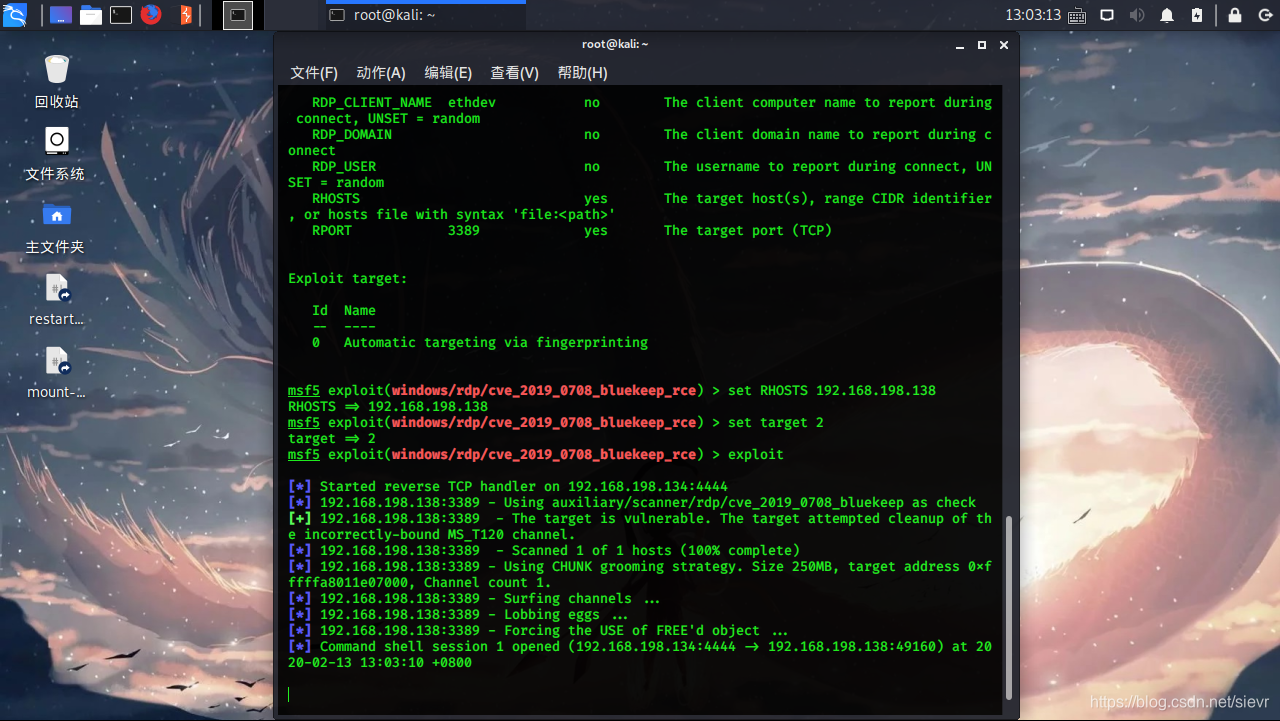The image size is (1280, 721).
Task: Launch terminal emulator from the panel
Action: tap(121, 15)
